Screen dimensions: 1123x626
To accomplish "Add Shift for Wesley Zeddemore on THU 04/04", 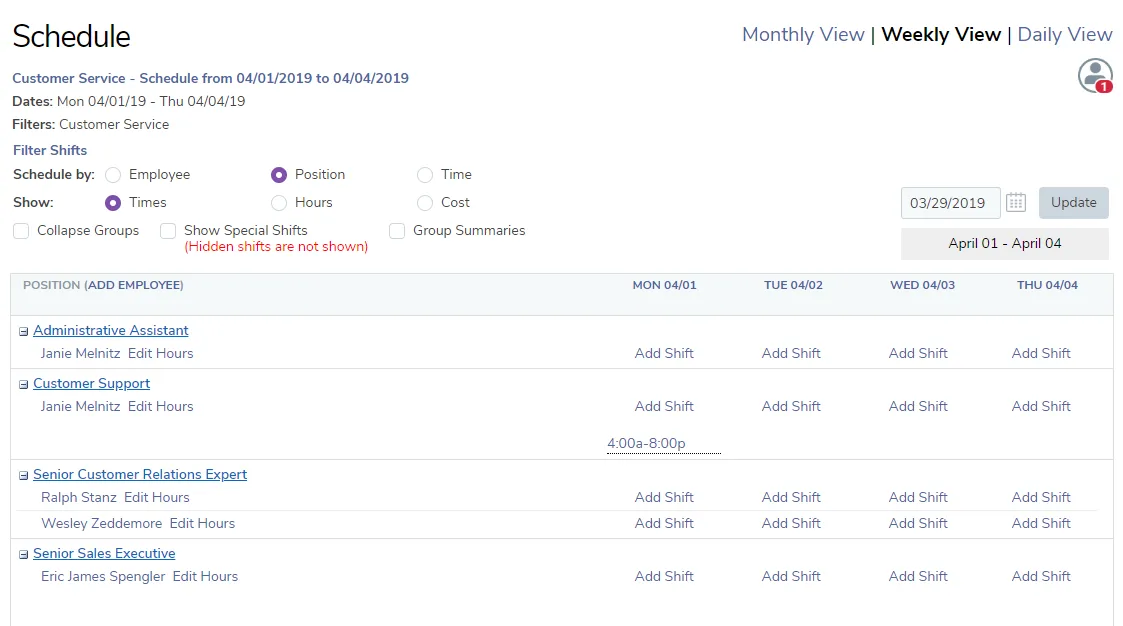I will point(1041,524).
